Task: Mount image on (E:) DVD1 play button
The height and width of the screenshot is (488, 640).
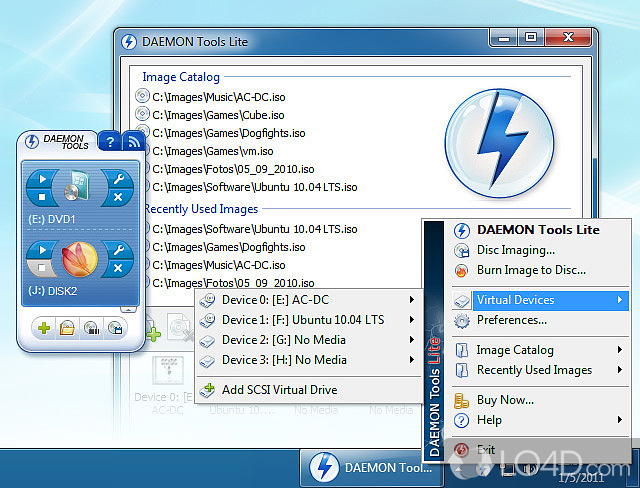Action: pyautogui.click(x=42, y=178)
